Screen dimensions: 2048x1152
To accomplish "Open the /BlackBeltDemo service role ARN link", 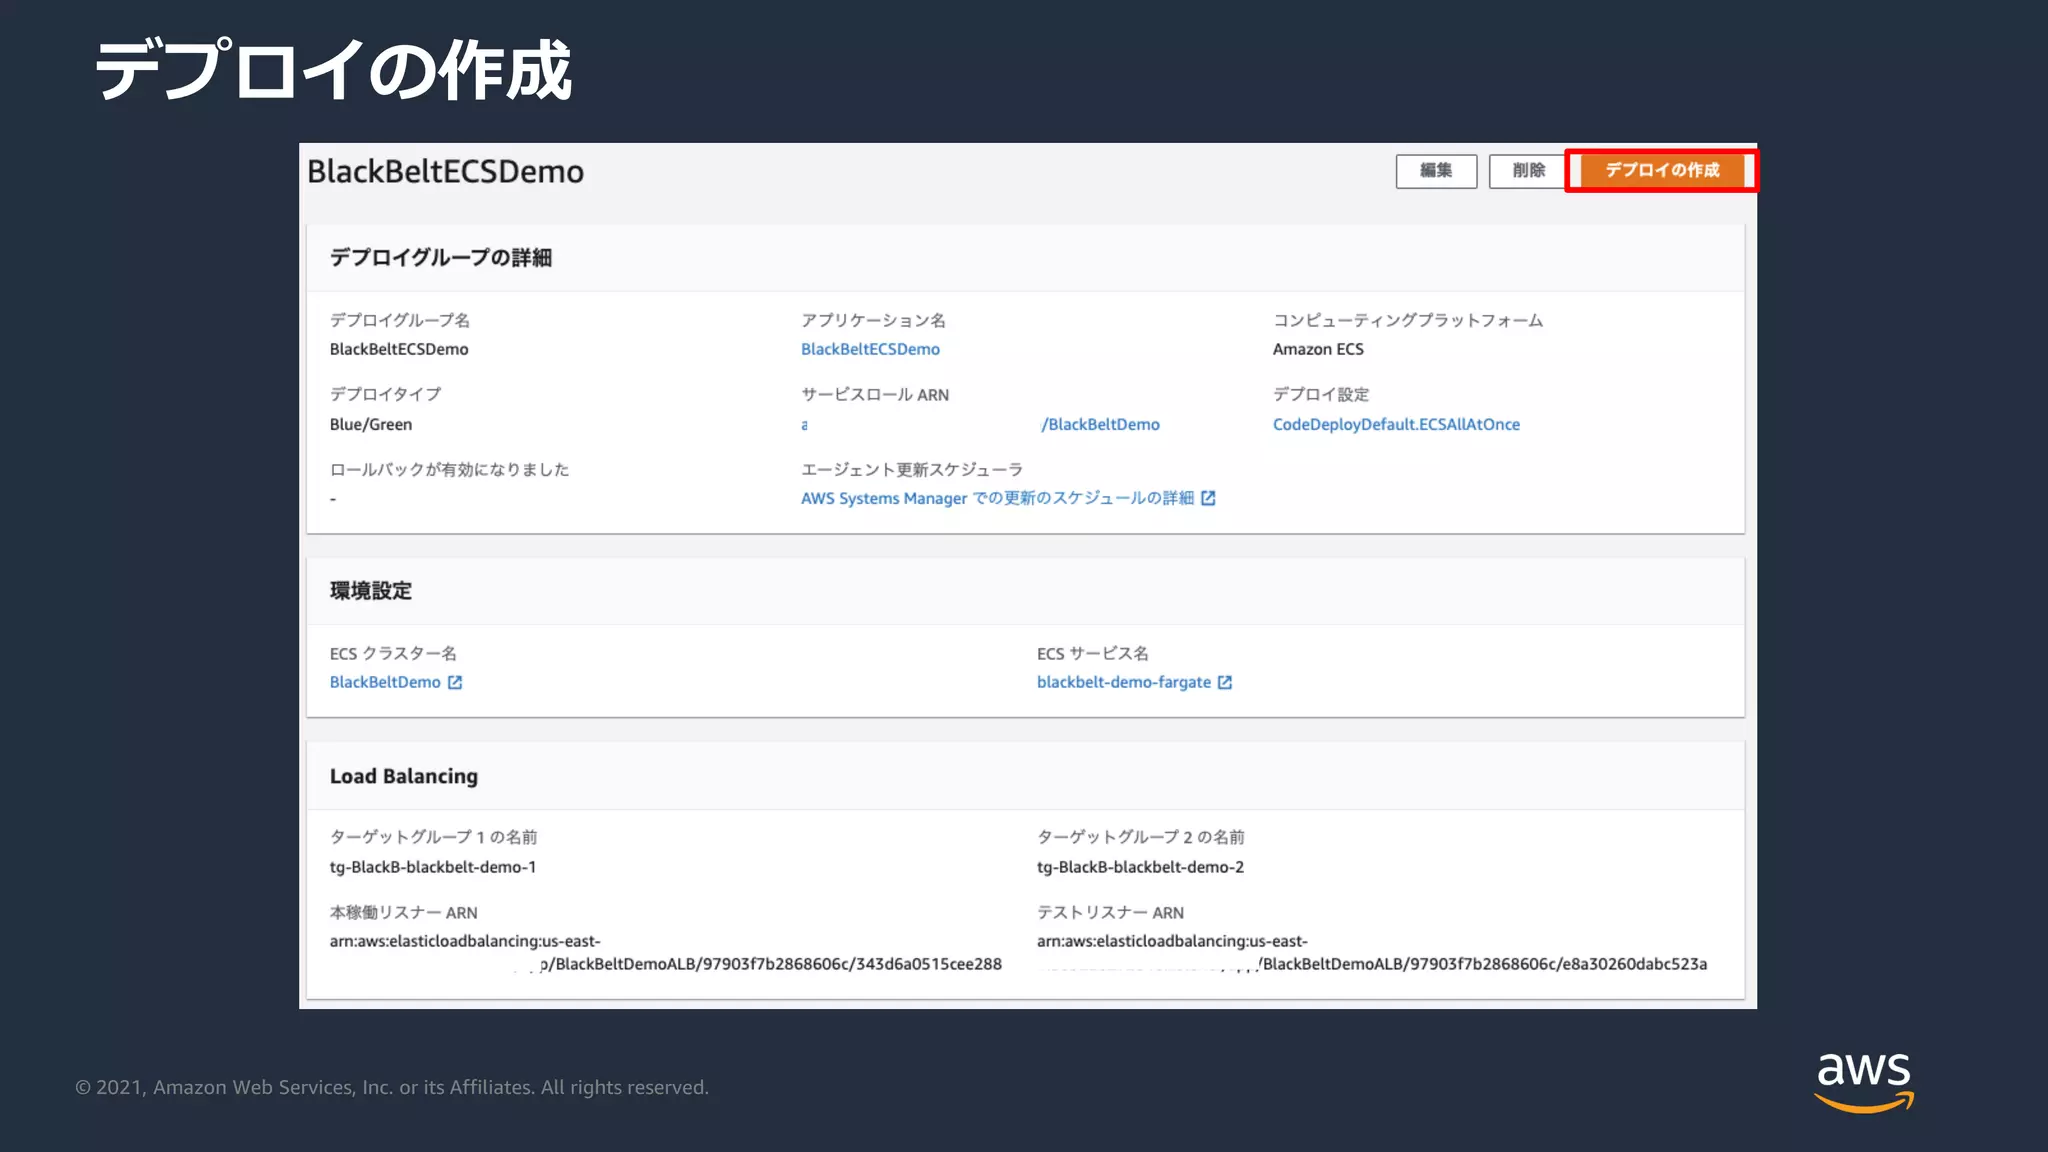I will pos(1100,424).
